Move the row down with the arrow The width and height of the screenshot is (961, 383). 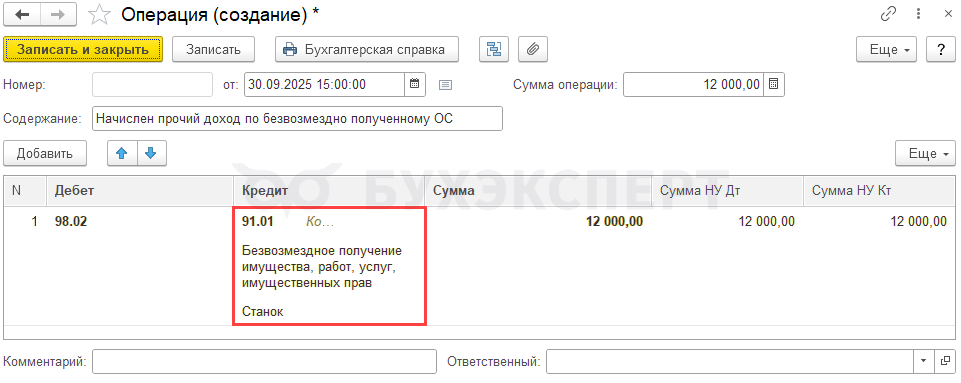(151, 153)
